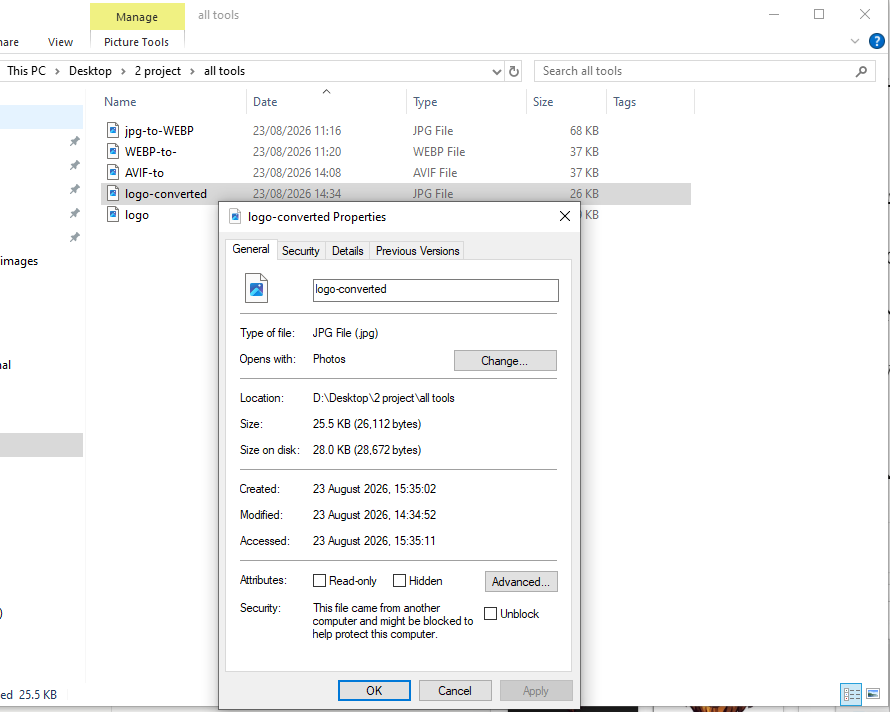
Task: Click the fifth quick access pin icon
Action: pyautogui.click(x=74, y=237)
